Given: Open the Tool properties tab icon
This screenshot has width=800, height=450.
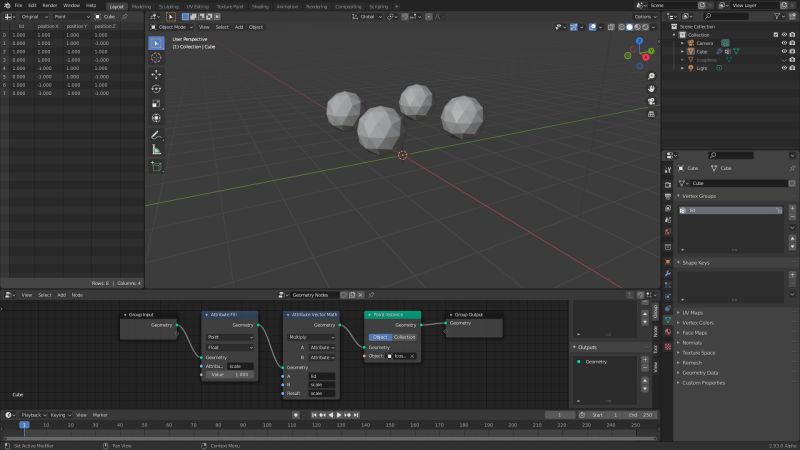Looking at the screenshot, I should click(668, 170).
